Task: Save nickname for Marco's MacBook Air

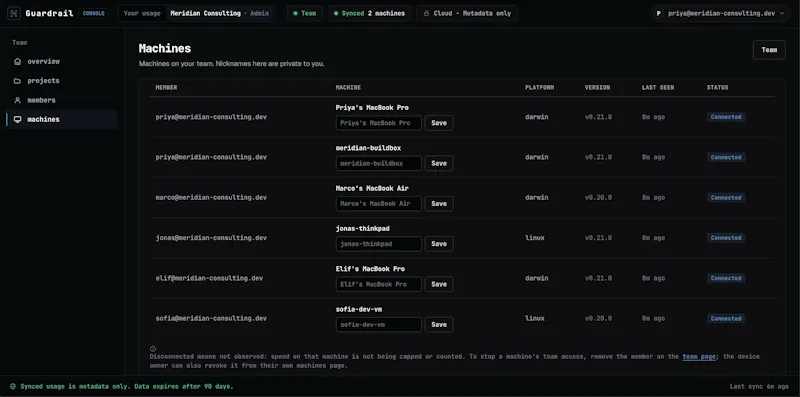Action: [x=439, y=204]
